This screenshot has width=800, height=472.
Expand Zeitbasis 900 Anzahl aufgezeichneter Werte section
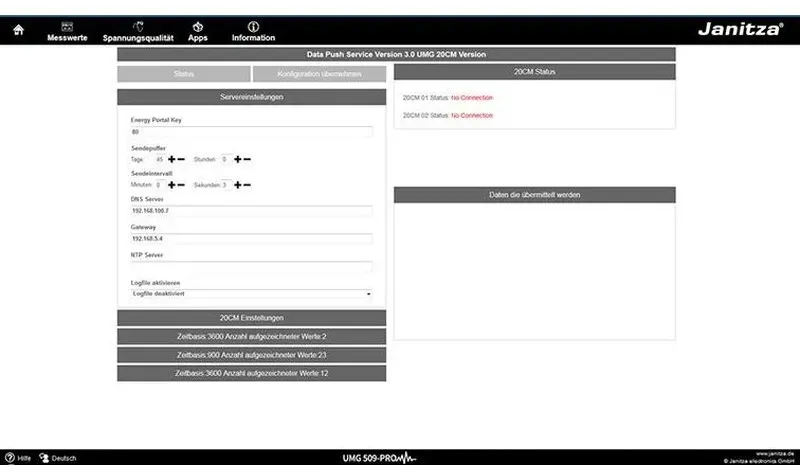252,355
